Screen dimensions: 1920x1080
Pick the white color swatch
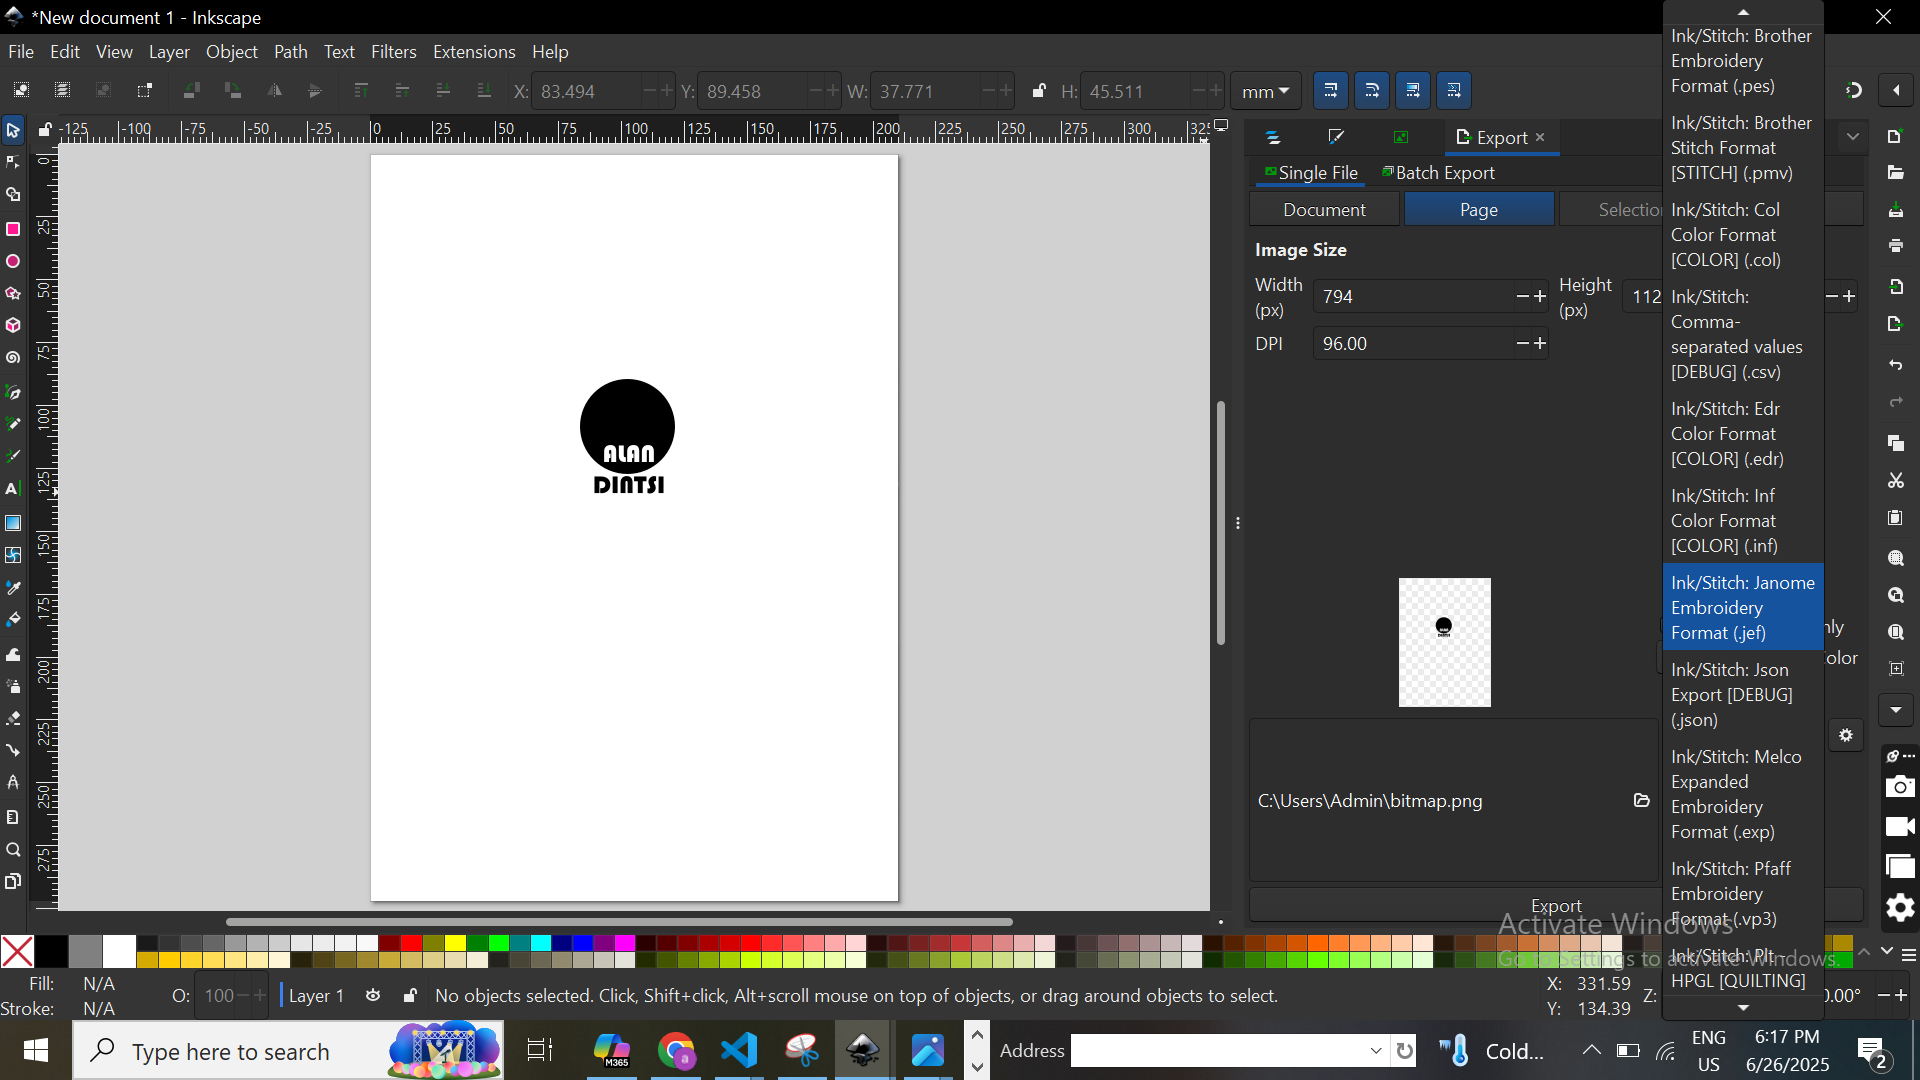(x=119, y=952)
